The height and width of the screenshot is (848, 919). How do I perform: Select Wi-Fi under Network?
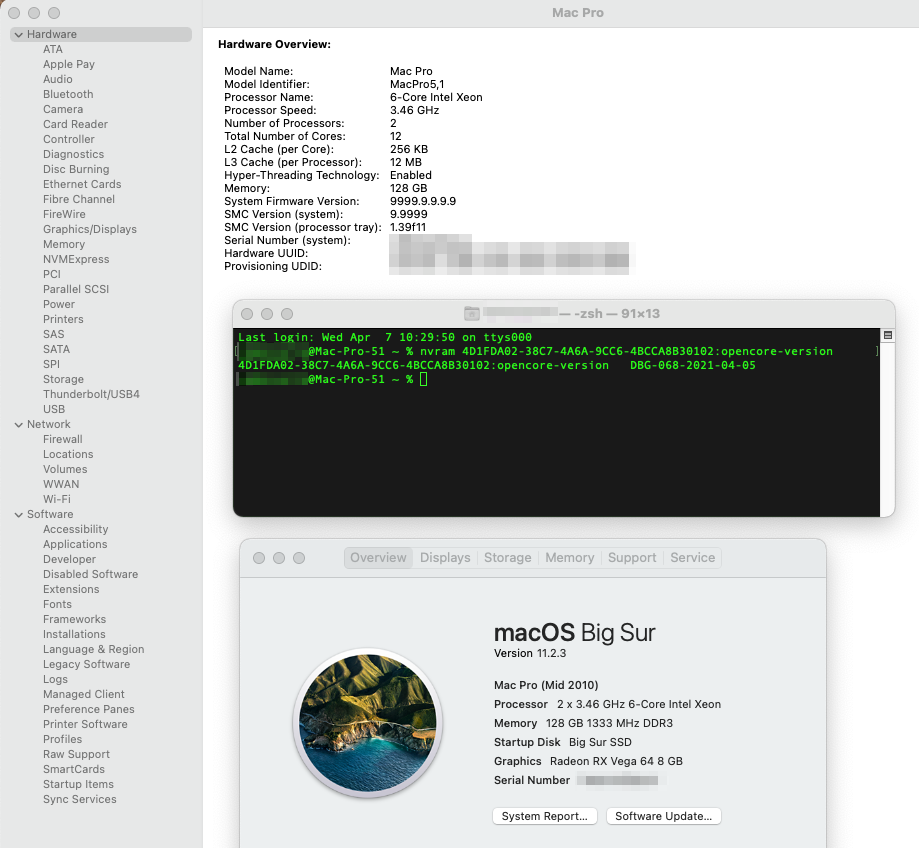click(56, 499)
